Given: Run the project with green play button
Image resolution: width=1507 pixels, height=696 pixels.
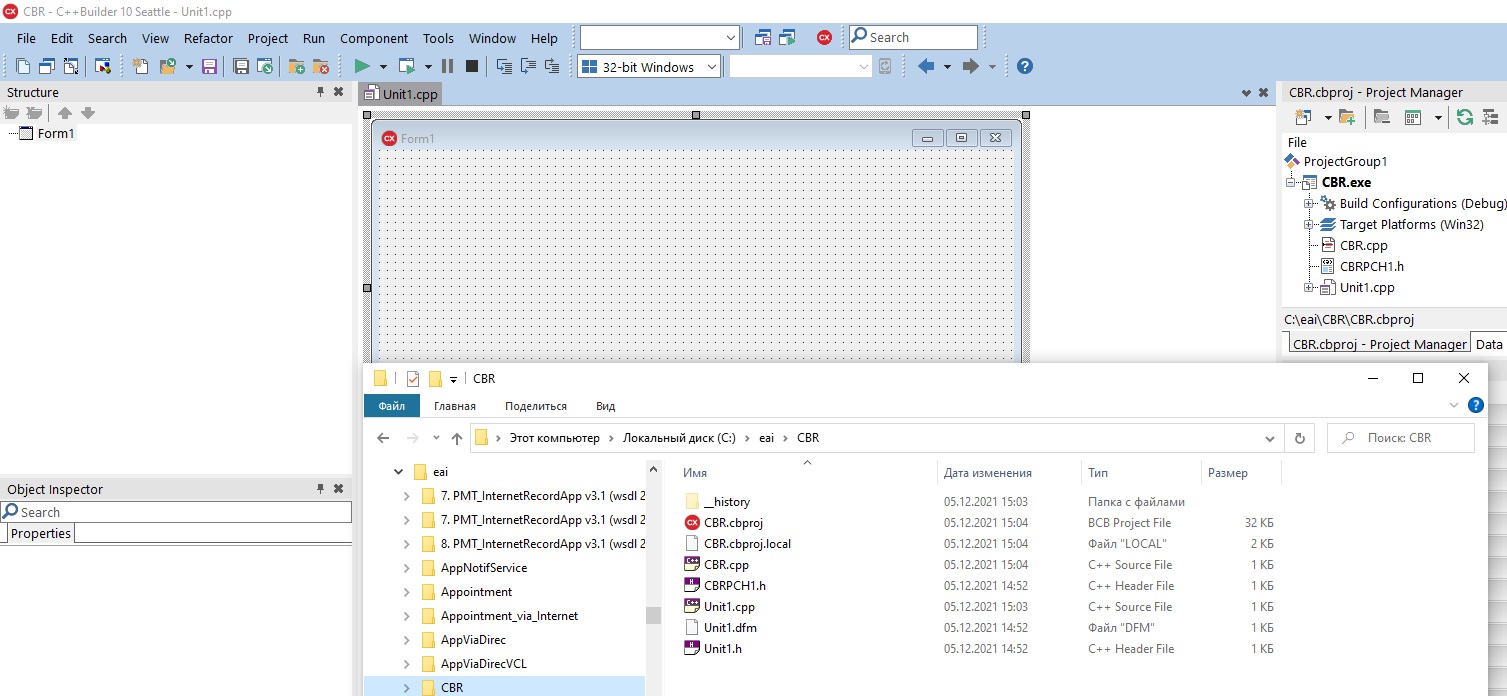Looking at the screenshot, I should [x=362, y=66].
